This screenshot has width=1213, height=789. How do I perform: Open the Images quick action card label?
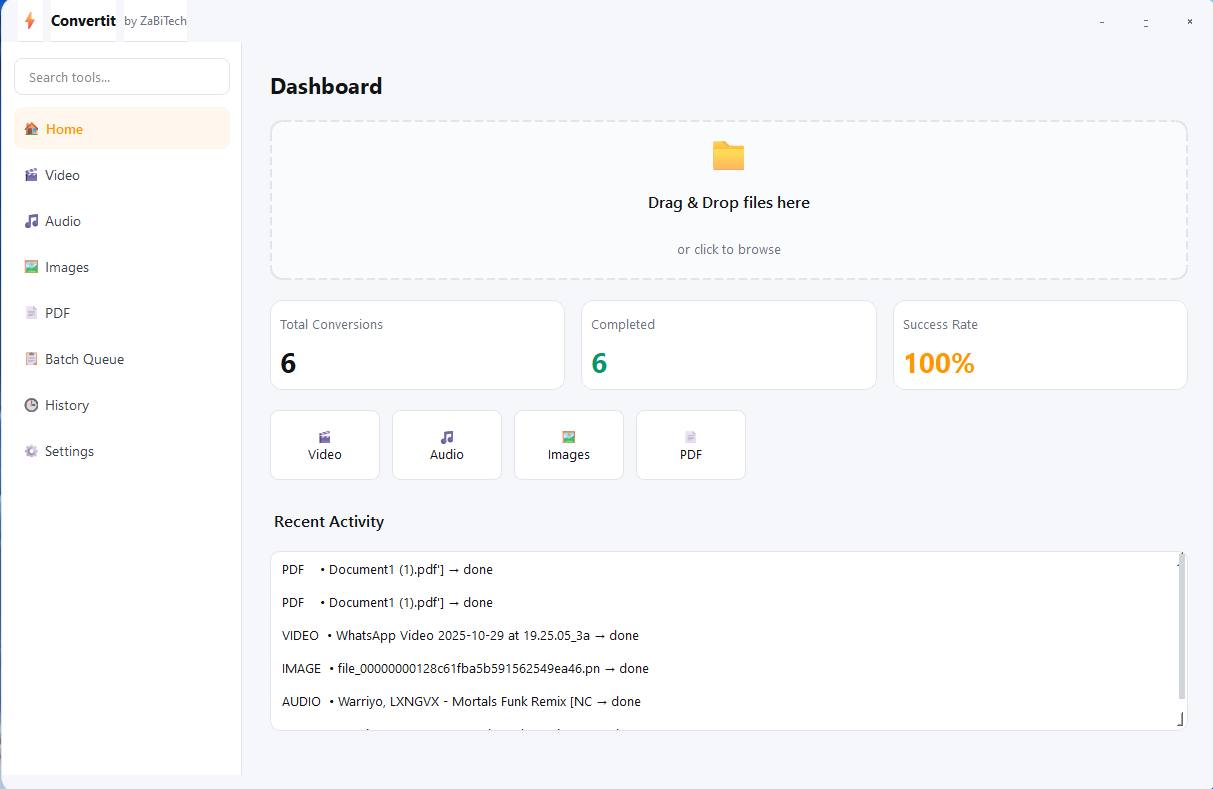point(569,454)
